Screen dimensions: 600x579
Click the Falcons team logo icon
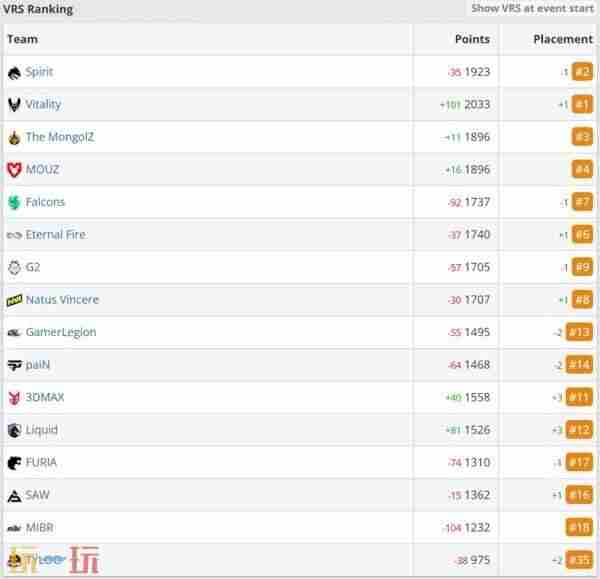coord(14,202)
